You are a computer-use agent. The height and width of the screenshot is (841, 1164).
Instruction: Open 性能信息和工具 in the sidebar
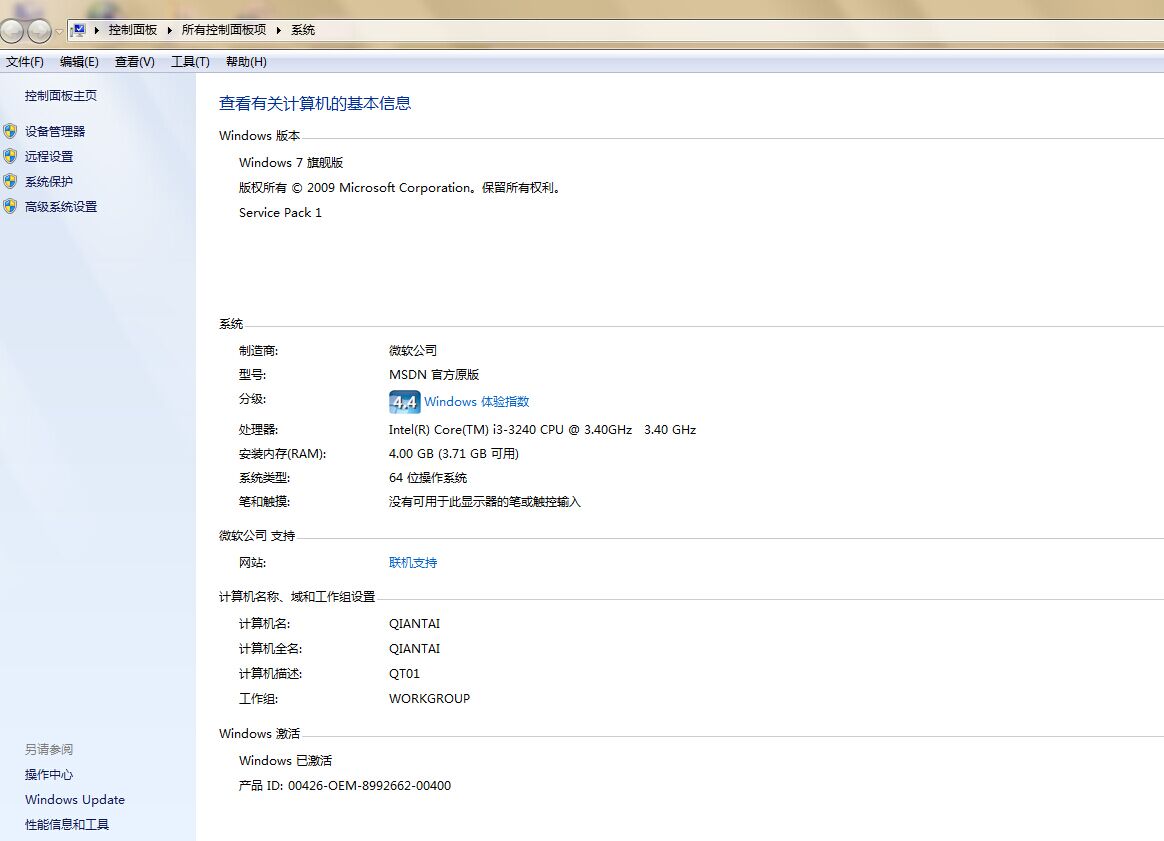[x=67, y=825]
